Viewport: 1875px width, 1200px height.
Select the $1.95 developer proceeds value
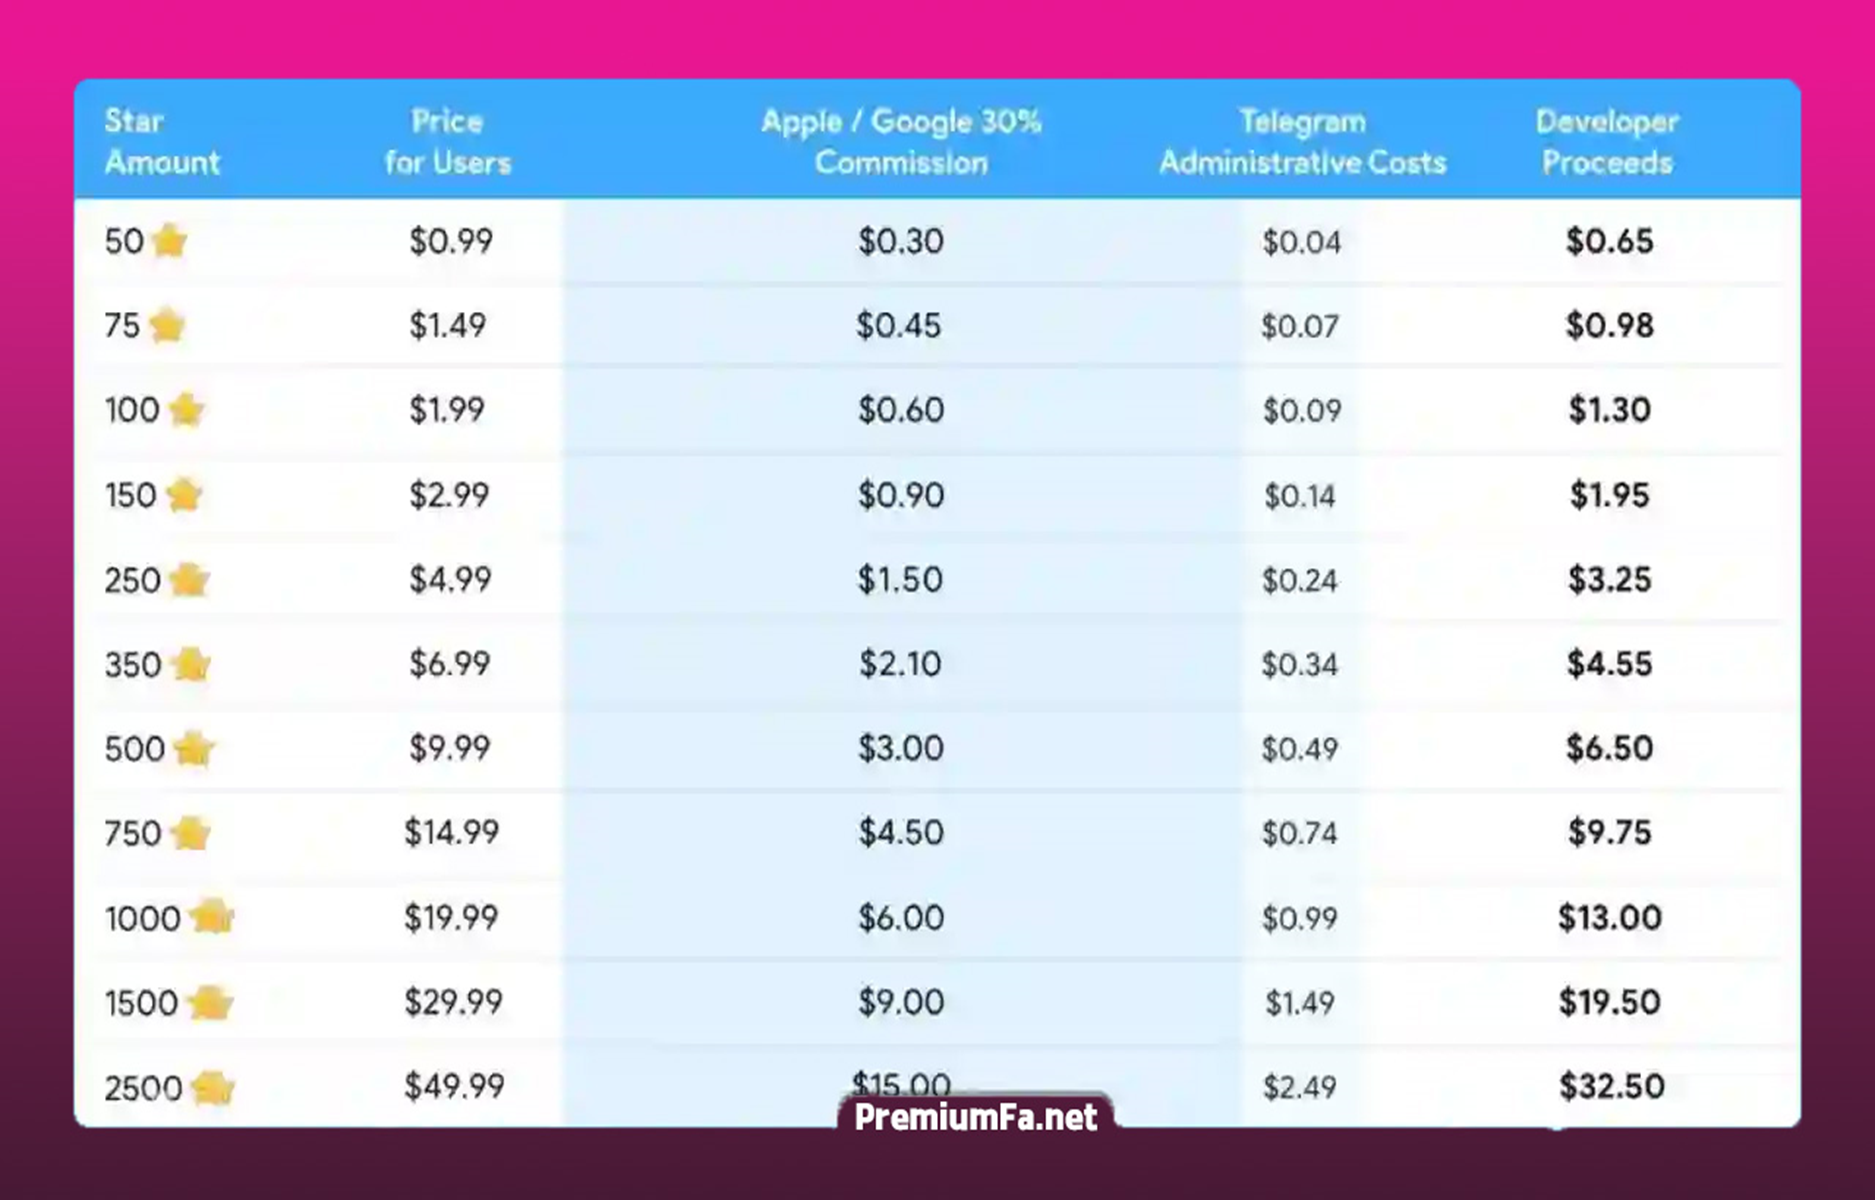click(x=1609, y=495)
